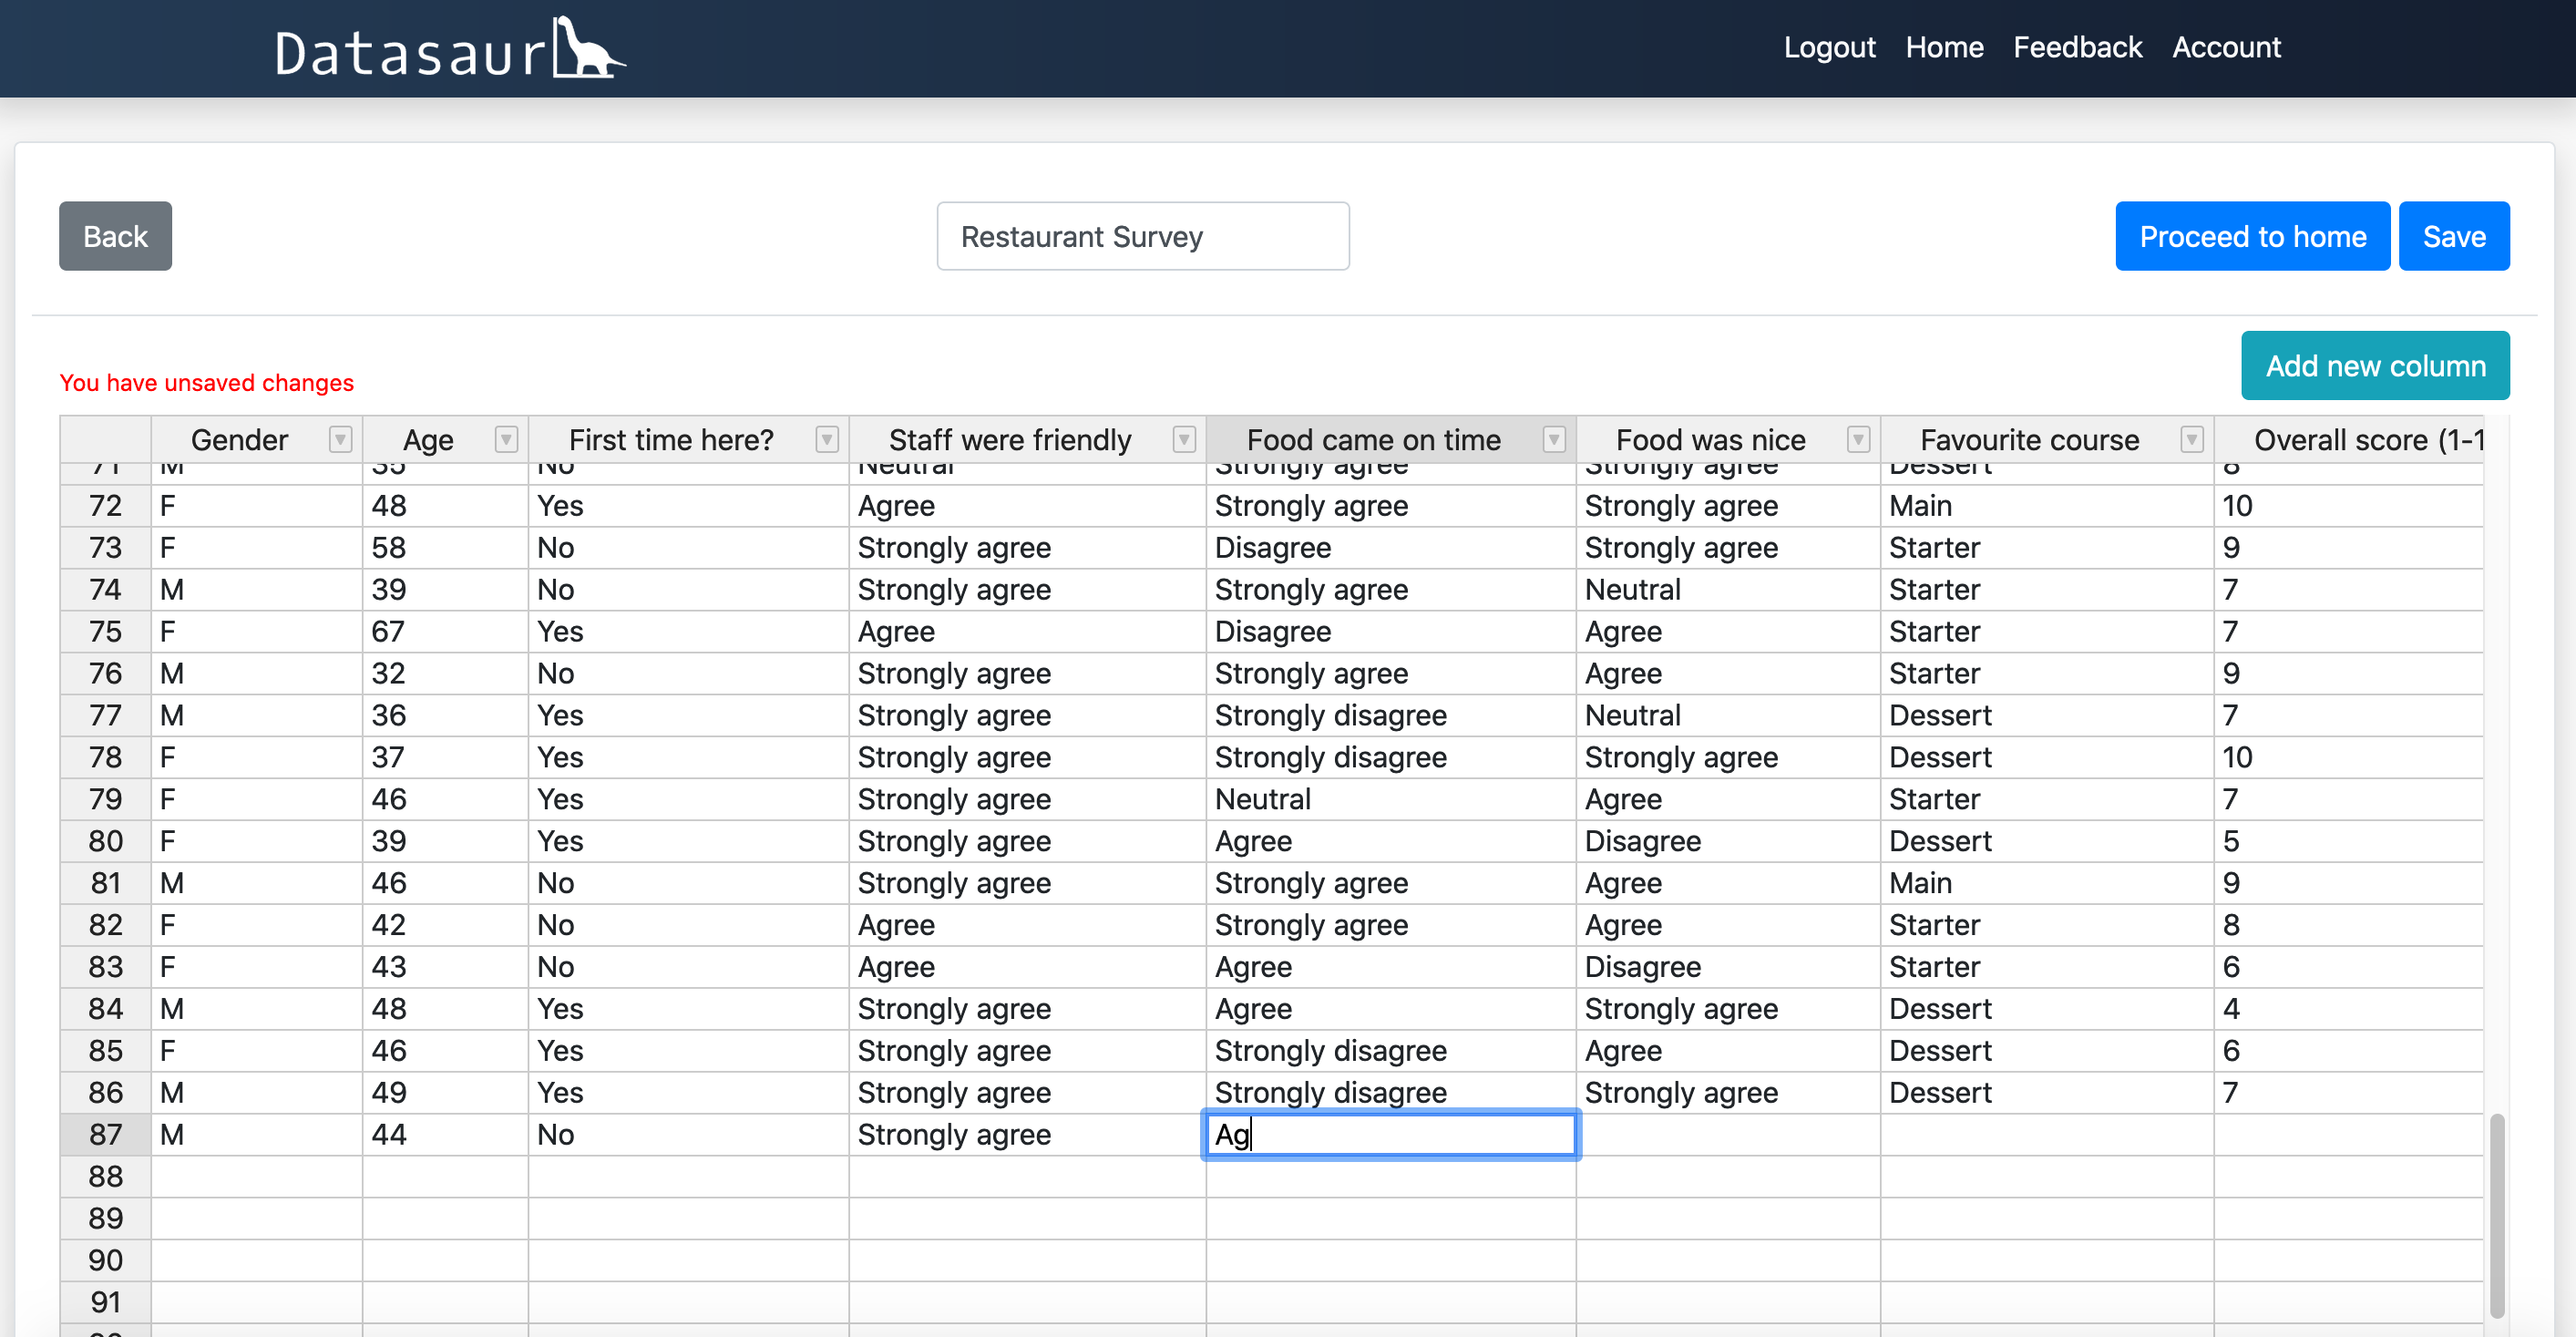The image size is (2576, 1337).
Task: Click the Save button
Action: (x=2453, y=235)
